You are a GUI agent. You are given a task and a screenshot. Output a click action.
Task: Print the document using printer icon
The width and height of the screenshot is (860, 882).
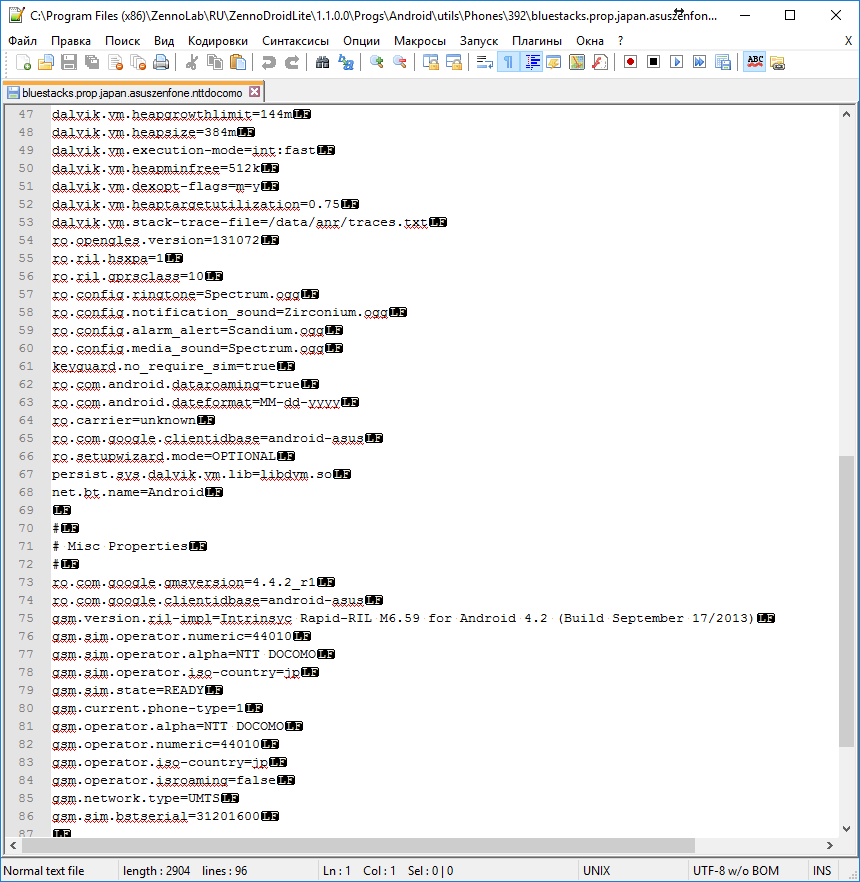coord(161,62)
